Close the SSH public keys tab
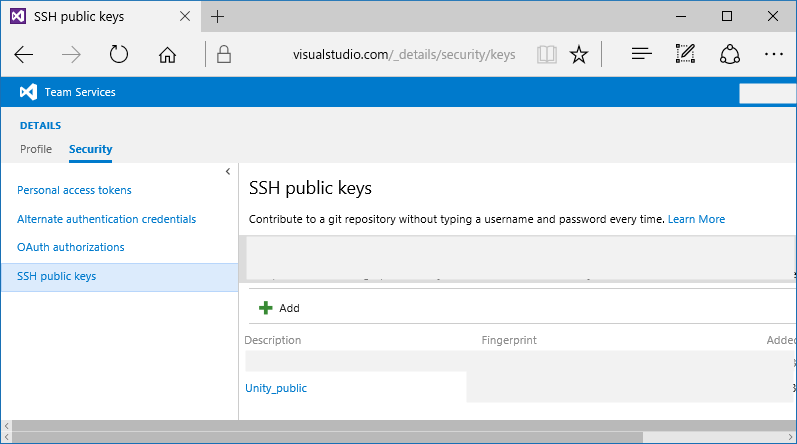 tap(185, 16)
